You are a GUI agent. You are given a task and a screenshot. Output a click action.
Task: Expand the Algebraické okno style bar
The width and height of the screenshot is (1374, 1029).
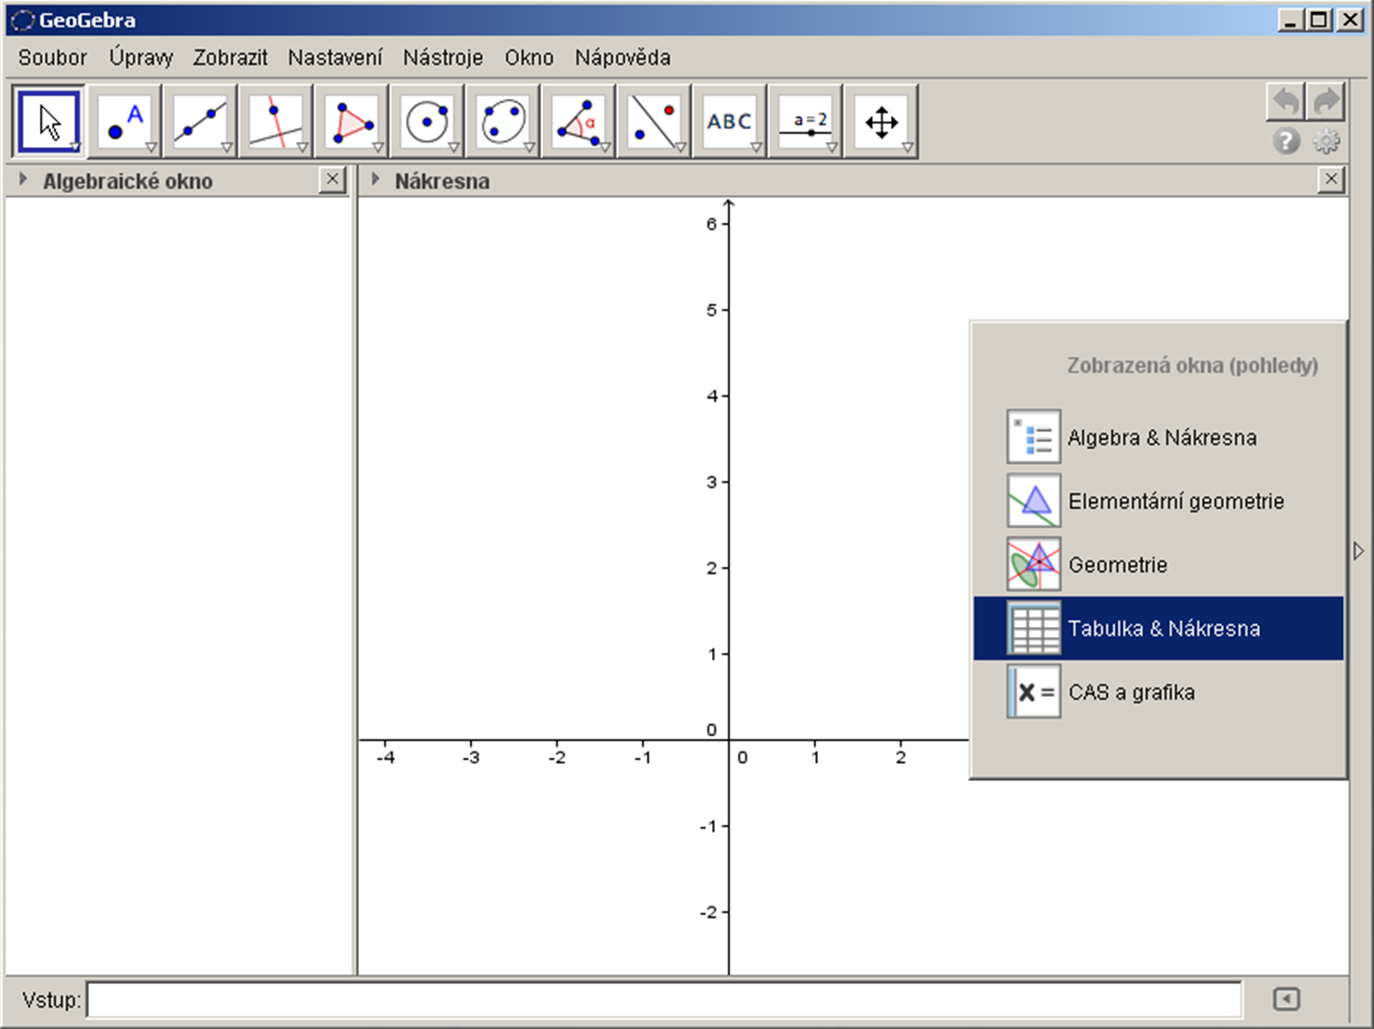click(x=23, y=180)
